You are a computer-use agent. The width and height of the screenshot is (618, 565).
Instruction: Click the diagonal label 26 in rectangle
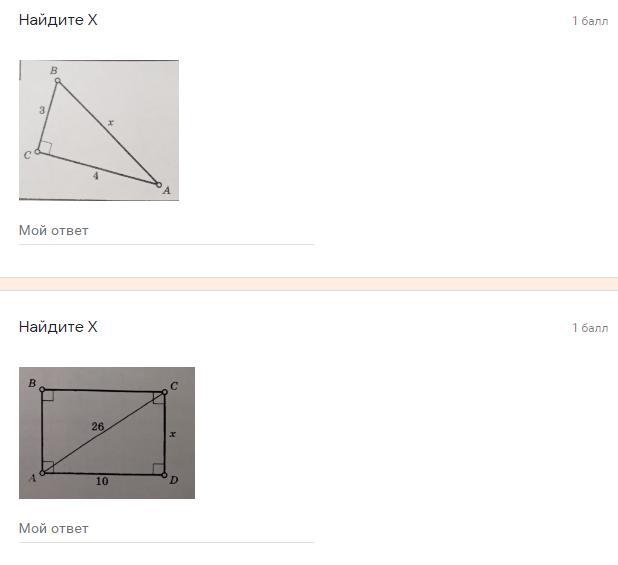[x=97, y=426]
